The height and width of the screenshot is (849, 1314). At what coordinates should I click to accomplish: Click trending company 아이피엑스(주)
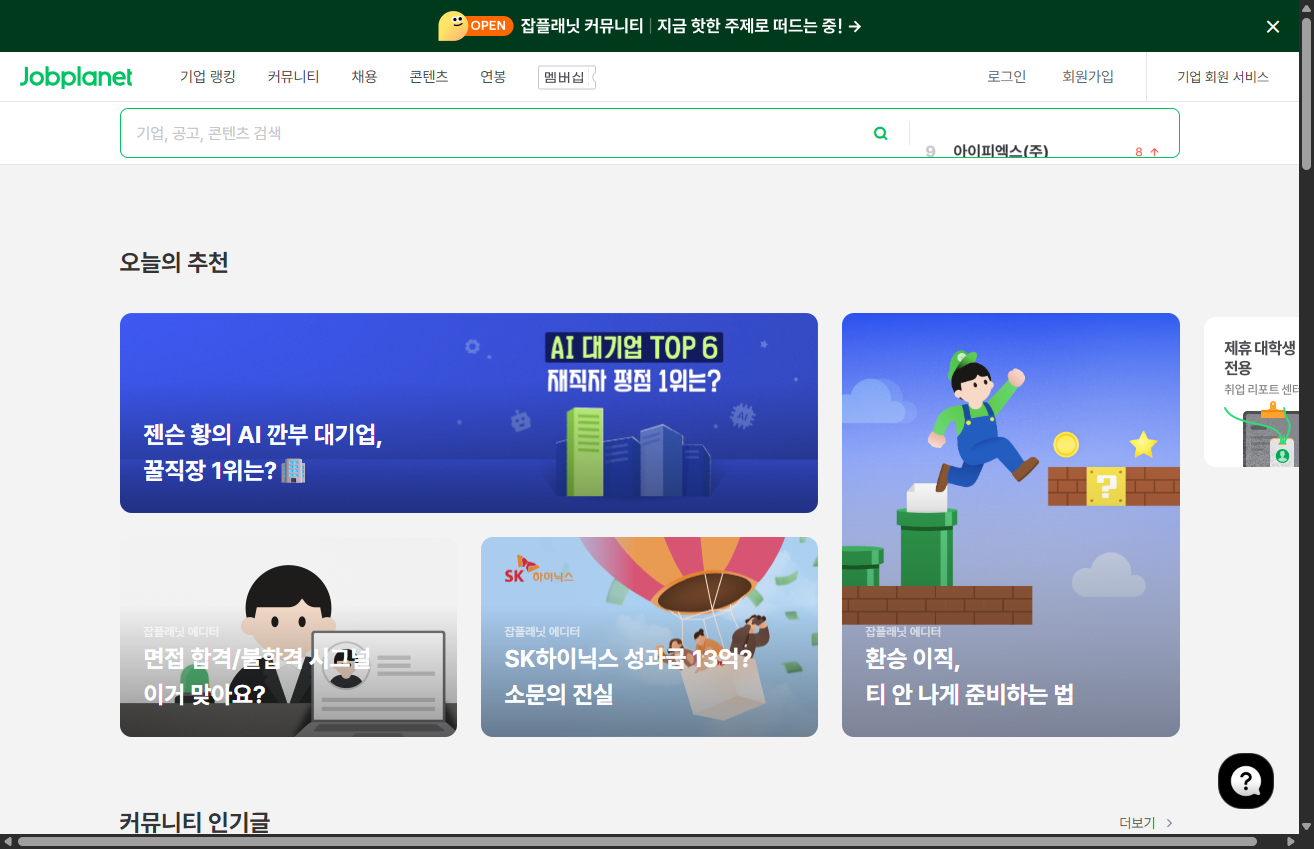tap(1000, 152)
